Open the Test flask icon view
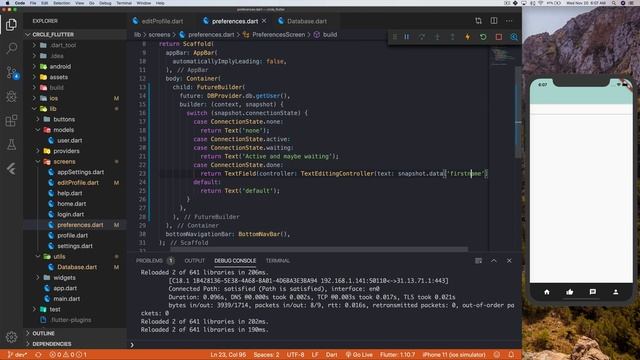 pos(11,144)
